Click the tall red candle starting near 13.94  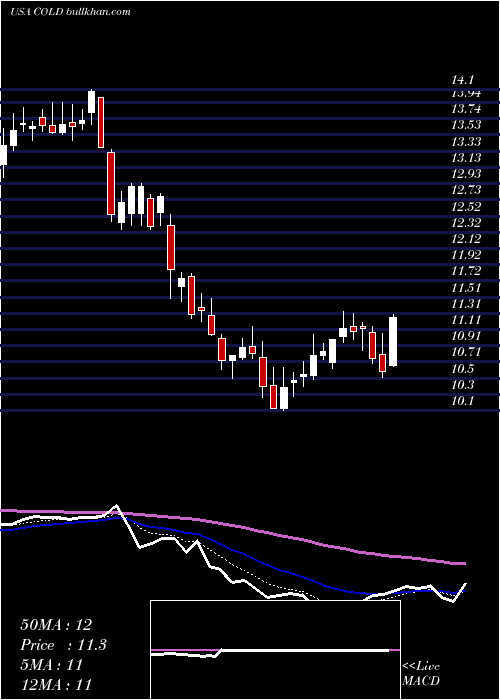point(101,122)
